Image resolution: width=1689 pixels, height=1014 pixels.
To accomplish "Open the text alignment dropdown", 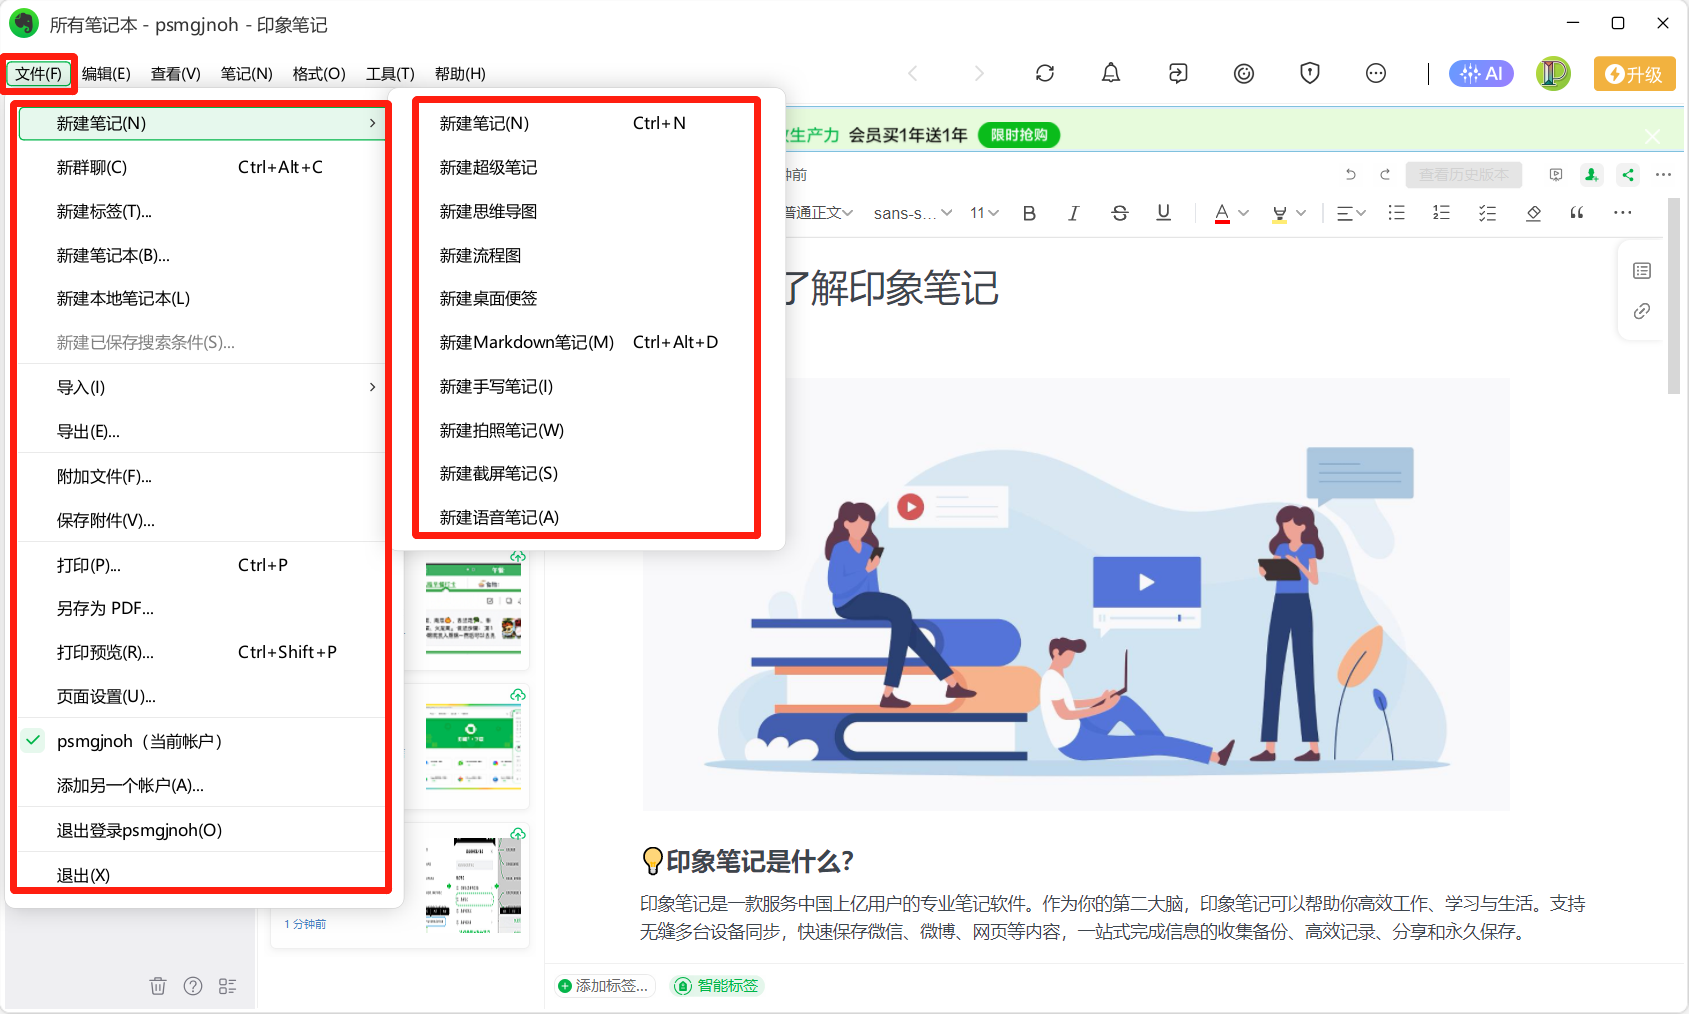I will 1351,213.
